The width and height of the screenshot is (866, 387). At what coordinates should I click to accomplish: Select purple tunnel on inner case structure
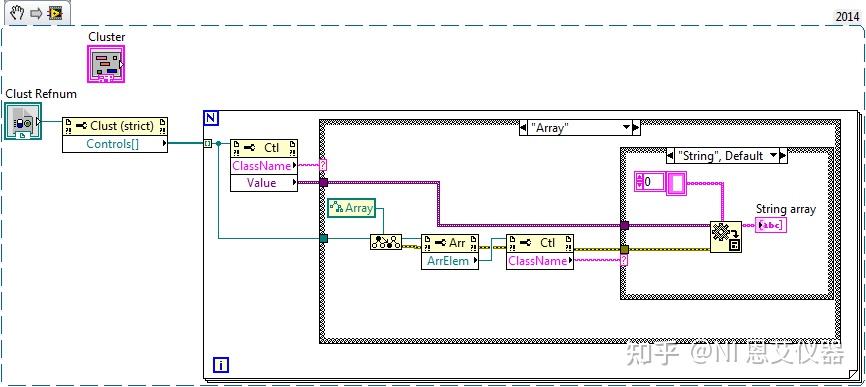click(x=625, y=225)
